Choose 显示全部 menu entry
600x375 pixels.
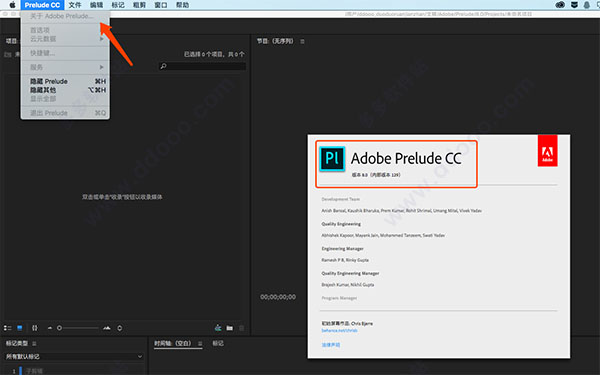pyautogui.click(x=65, y=99)
